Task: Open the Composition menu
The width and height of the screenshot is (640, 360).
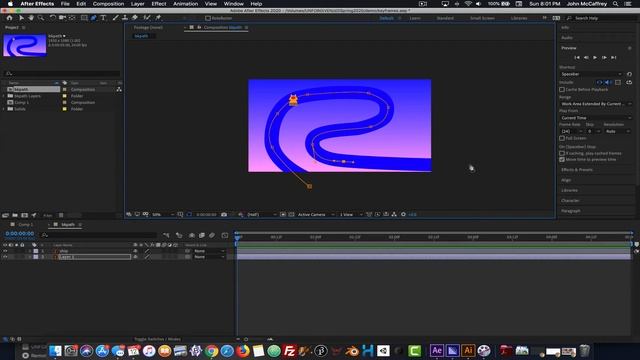Action: 108,4
